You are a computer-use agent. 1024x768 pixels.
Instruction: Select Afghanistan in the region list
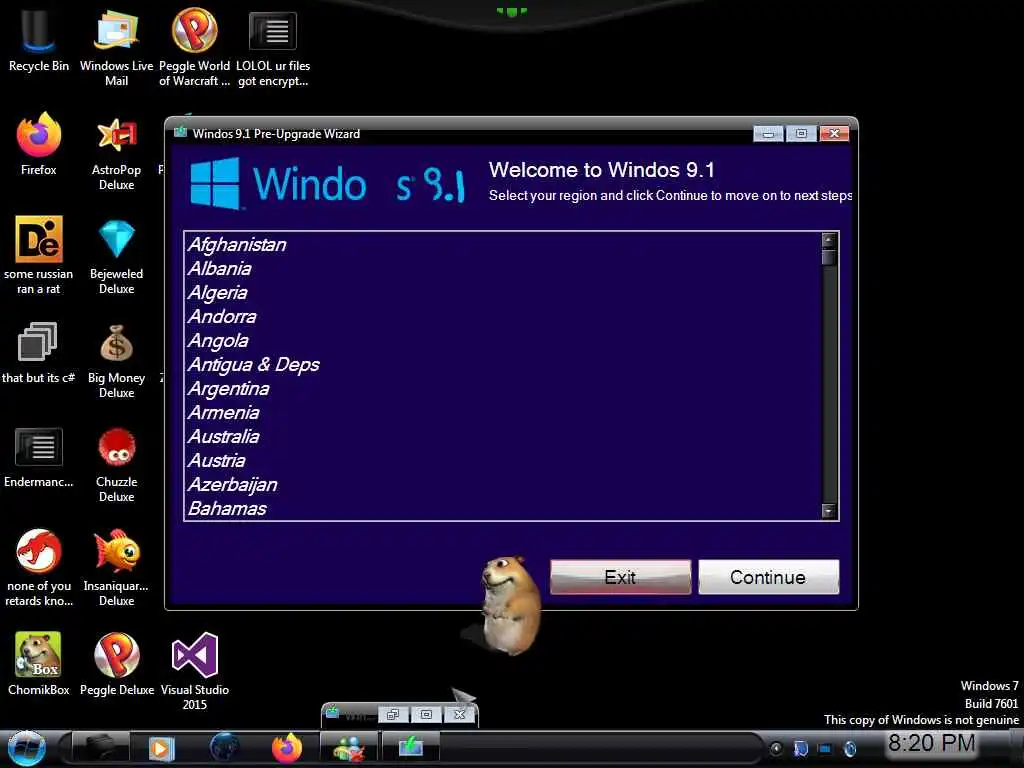(x=502, y=245)
